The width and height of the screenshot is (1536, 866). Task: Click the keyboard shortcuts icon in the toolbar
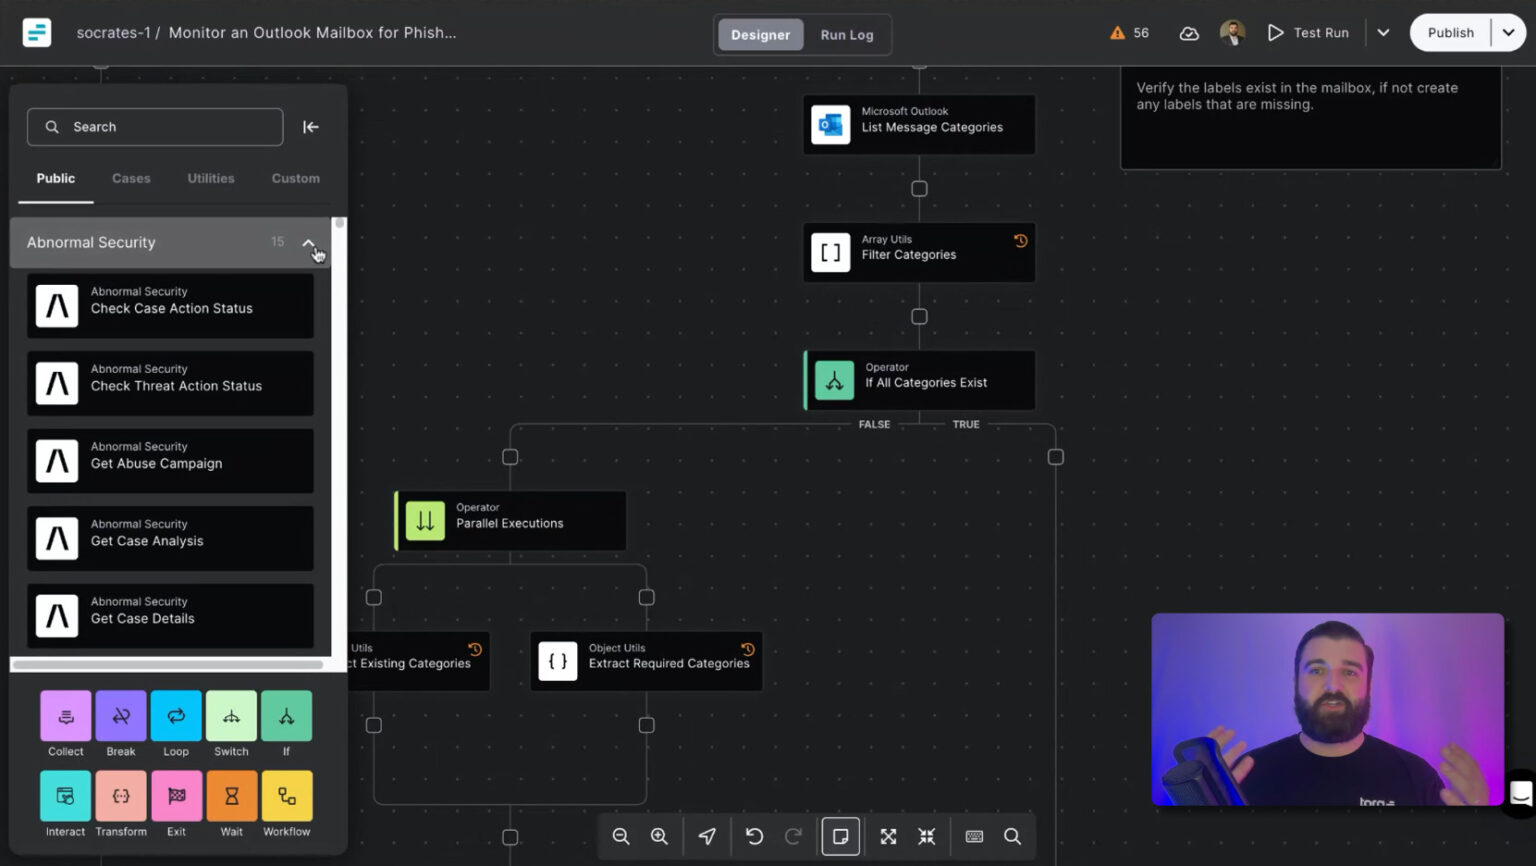[x=973, y=836]
